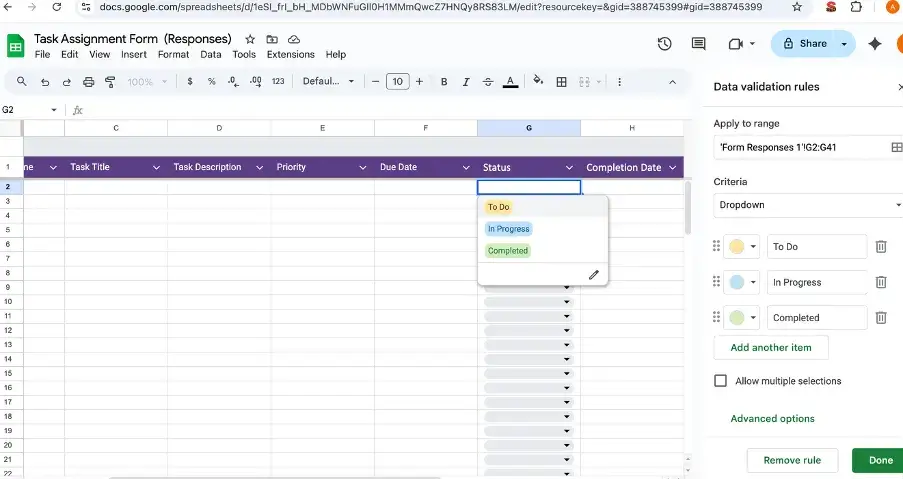Click Add another item button
This screenshot has height=480, width=904.
point(771,347)
